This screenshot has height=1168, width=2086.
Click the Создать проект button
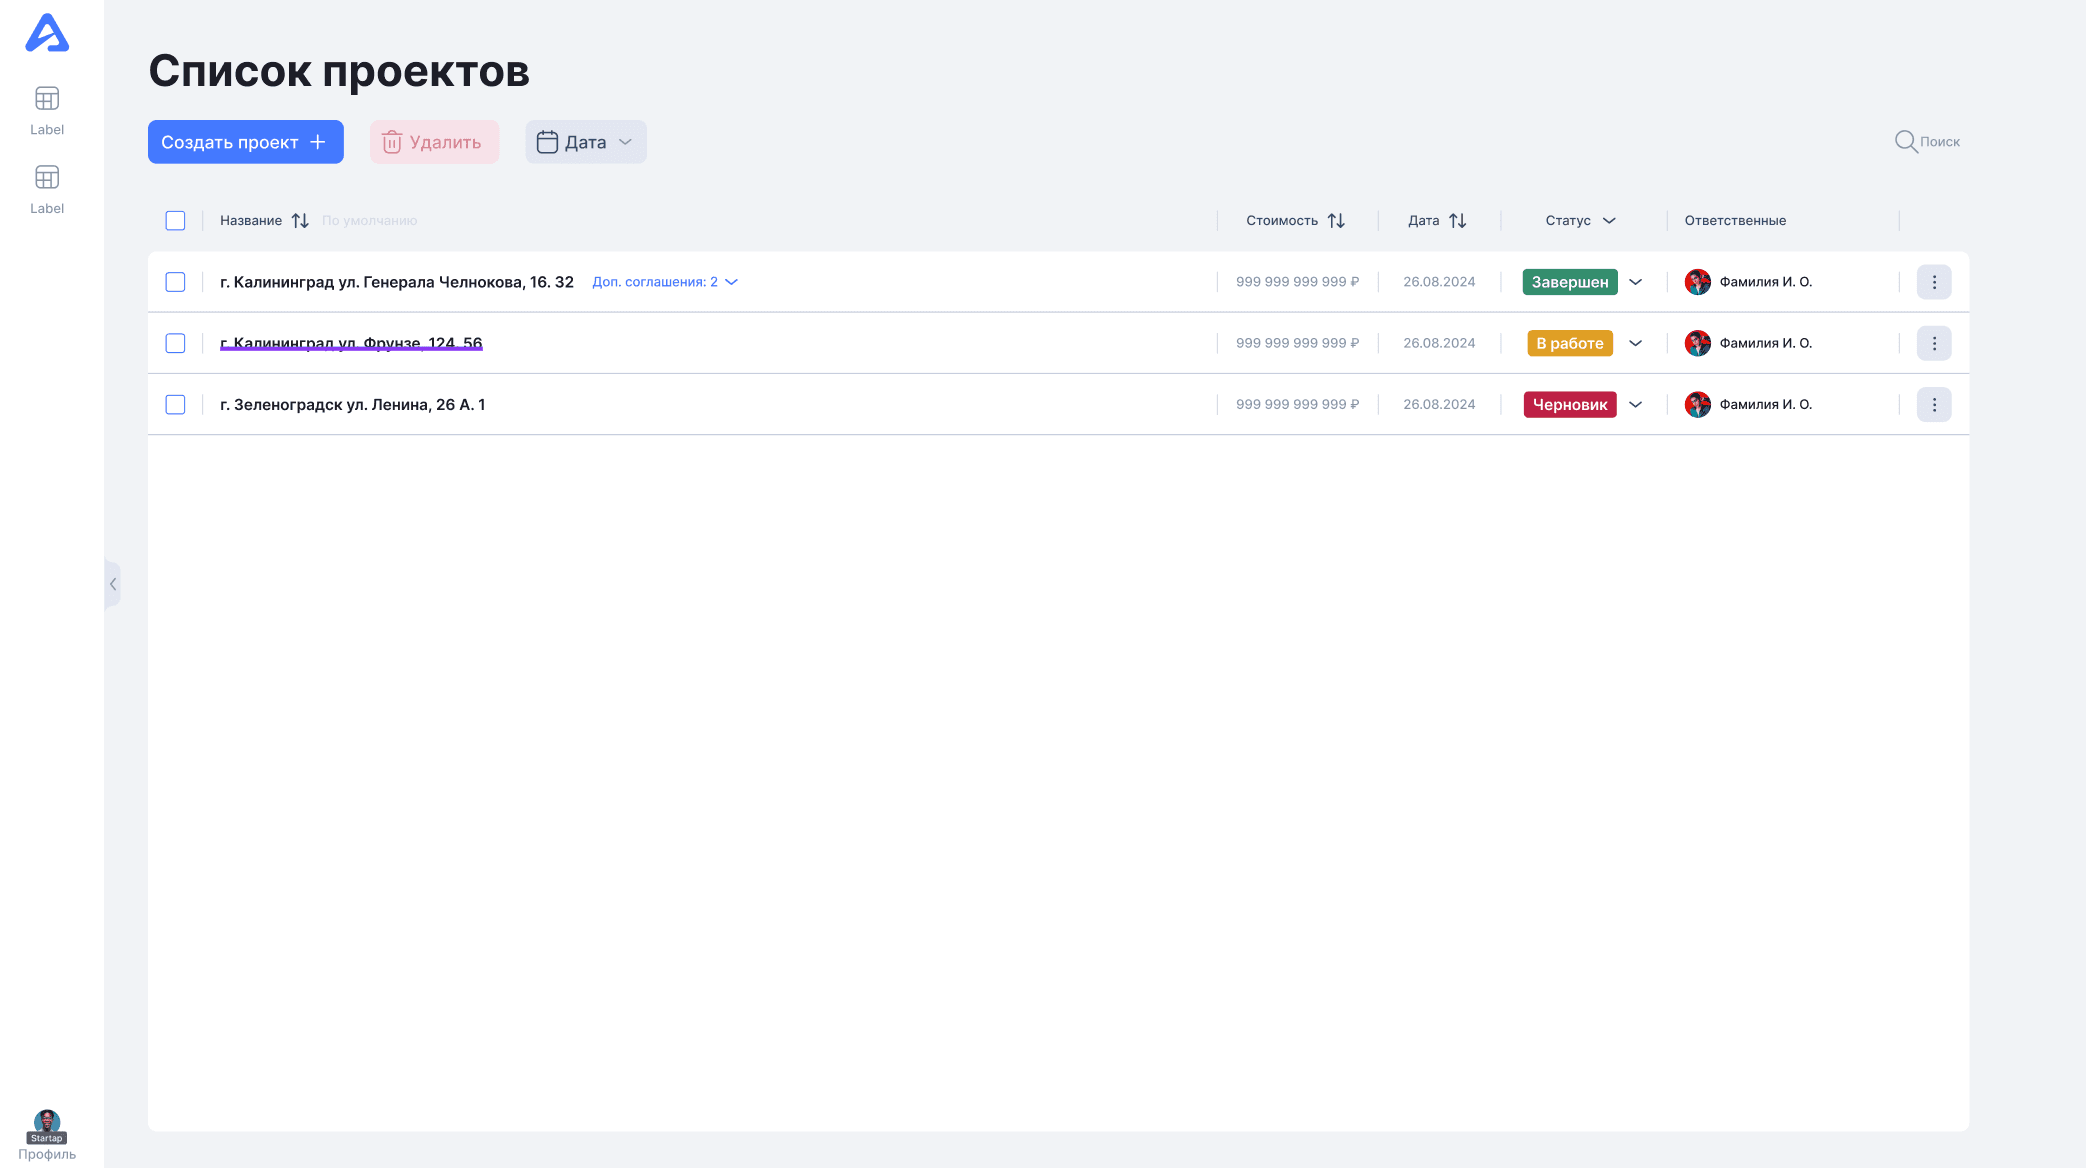click(245, 142)
